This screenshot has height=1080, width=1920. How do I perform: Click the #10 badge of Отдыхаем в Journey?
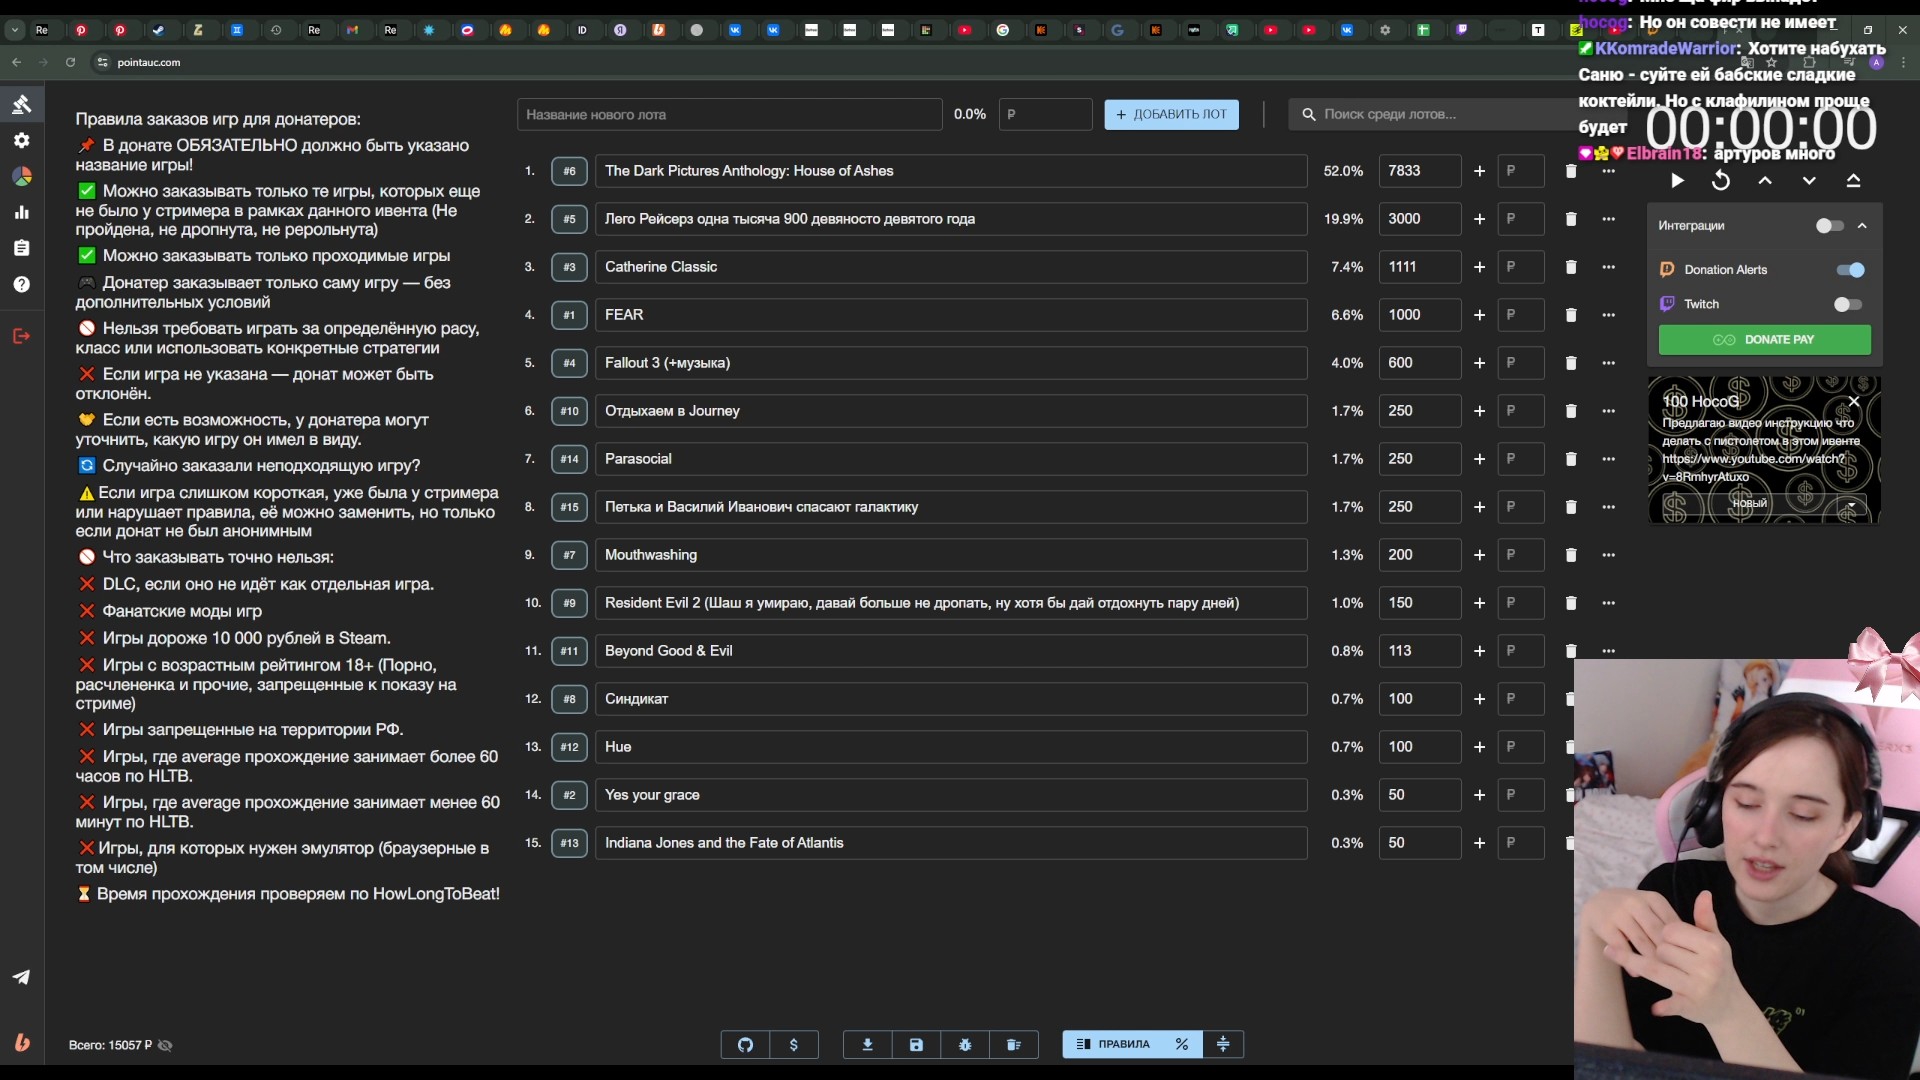pos(569,411)
